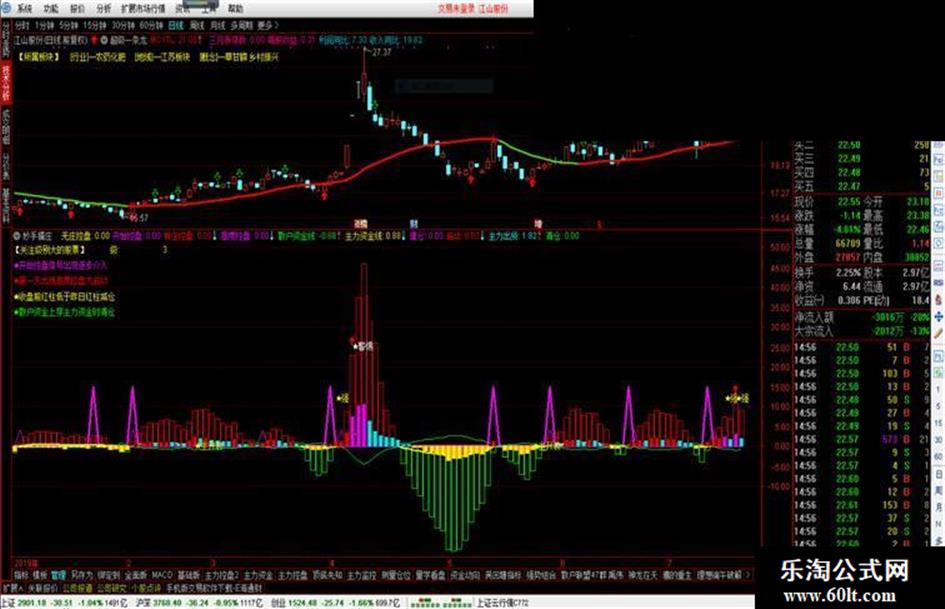Viewport: 945px width, 609px height.
Task: Click the 另存为 bottom button
Action: click(82, 575)
